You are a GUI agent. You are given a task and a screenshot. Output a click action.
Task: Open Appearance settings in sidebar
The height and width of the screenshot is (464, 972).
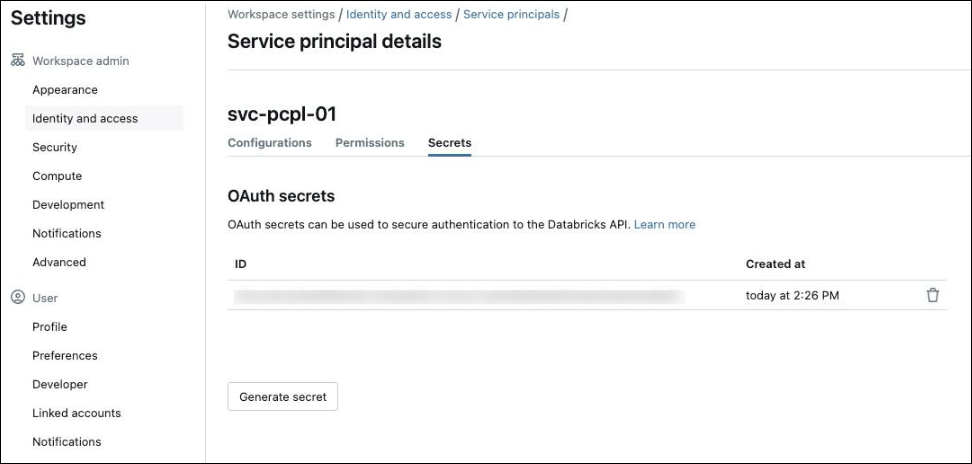point(65,90)
